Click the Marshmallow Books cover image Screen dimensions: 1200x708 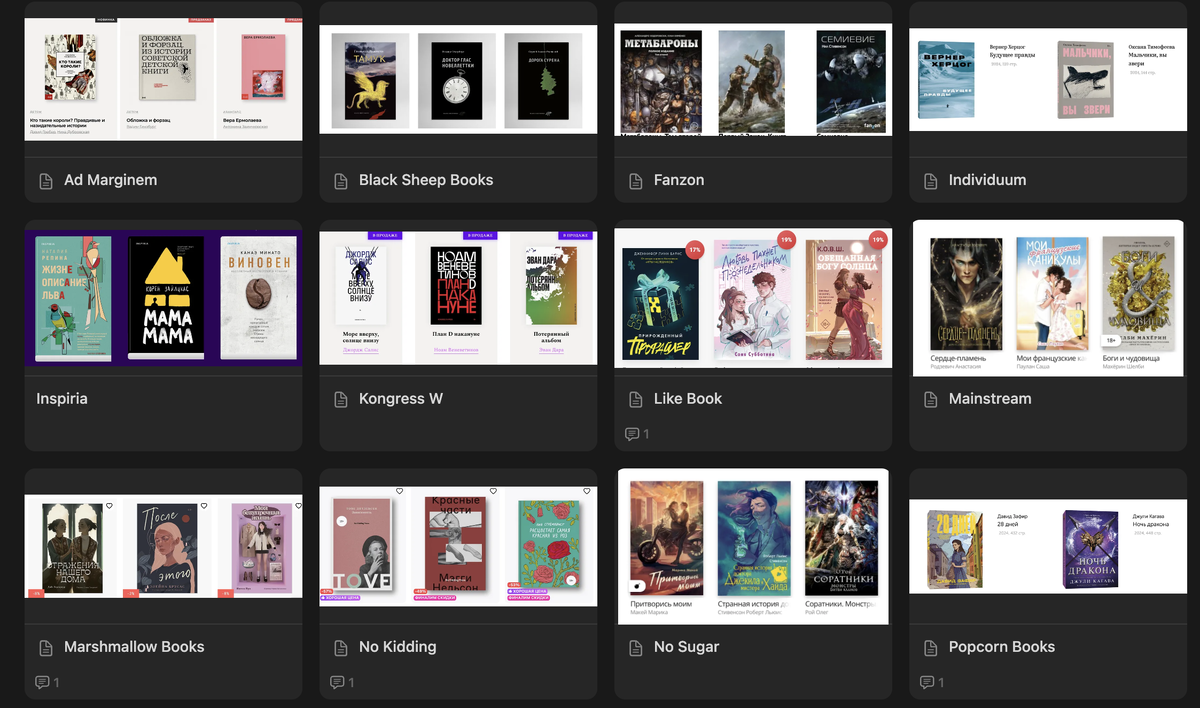(x=163, y=546)
